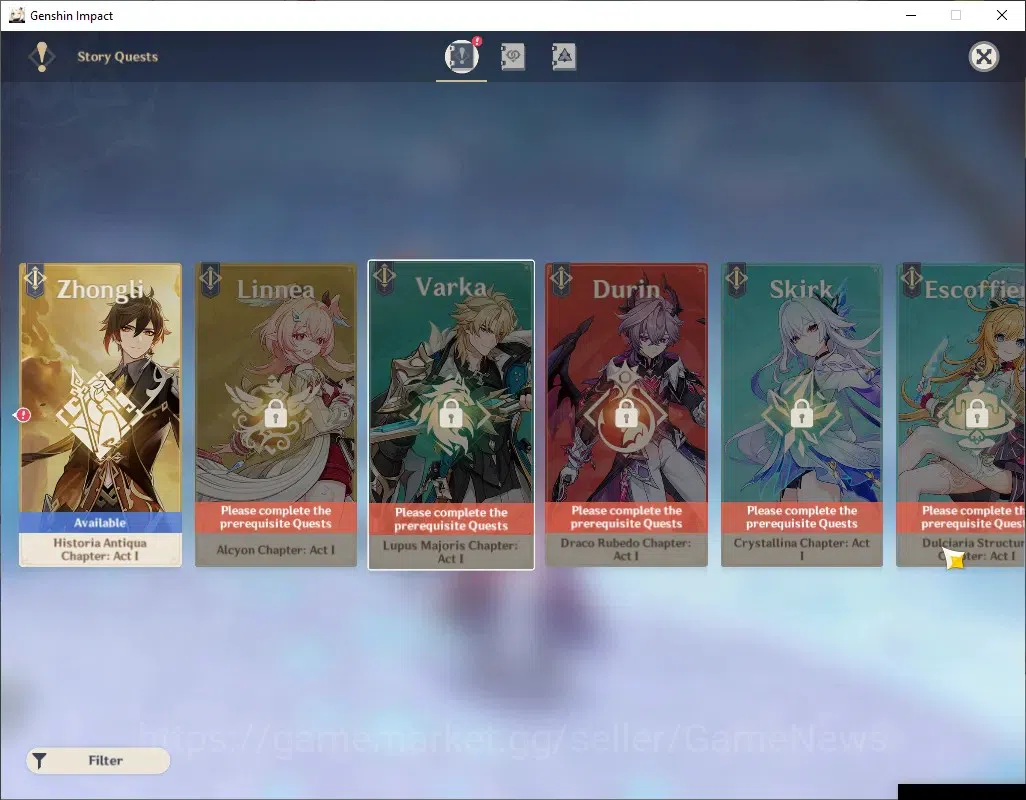
Task: Select the Escoffier quest card
Action: (961, 415)
